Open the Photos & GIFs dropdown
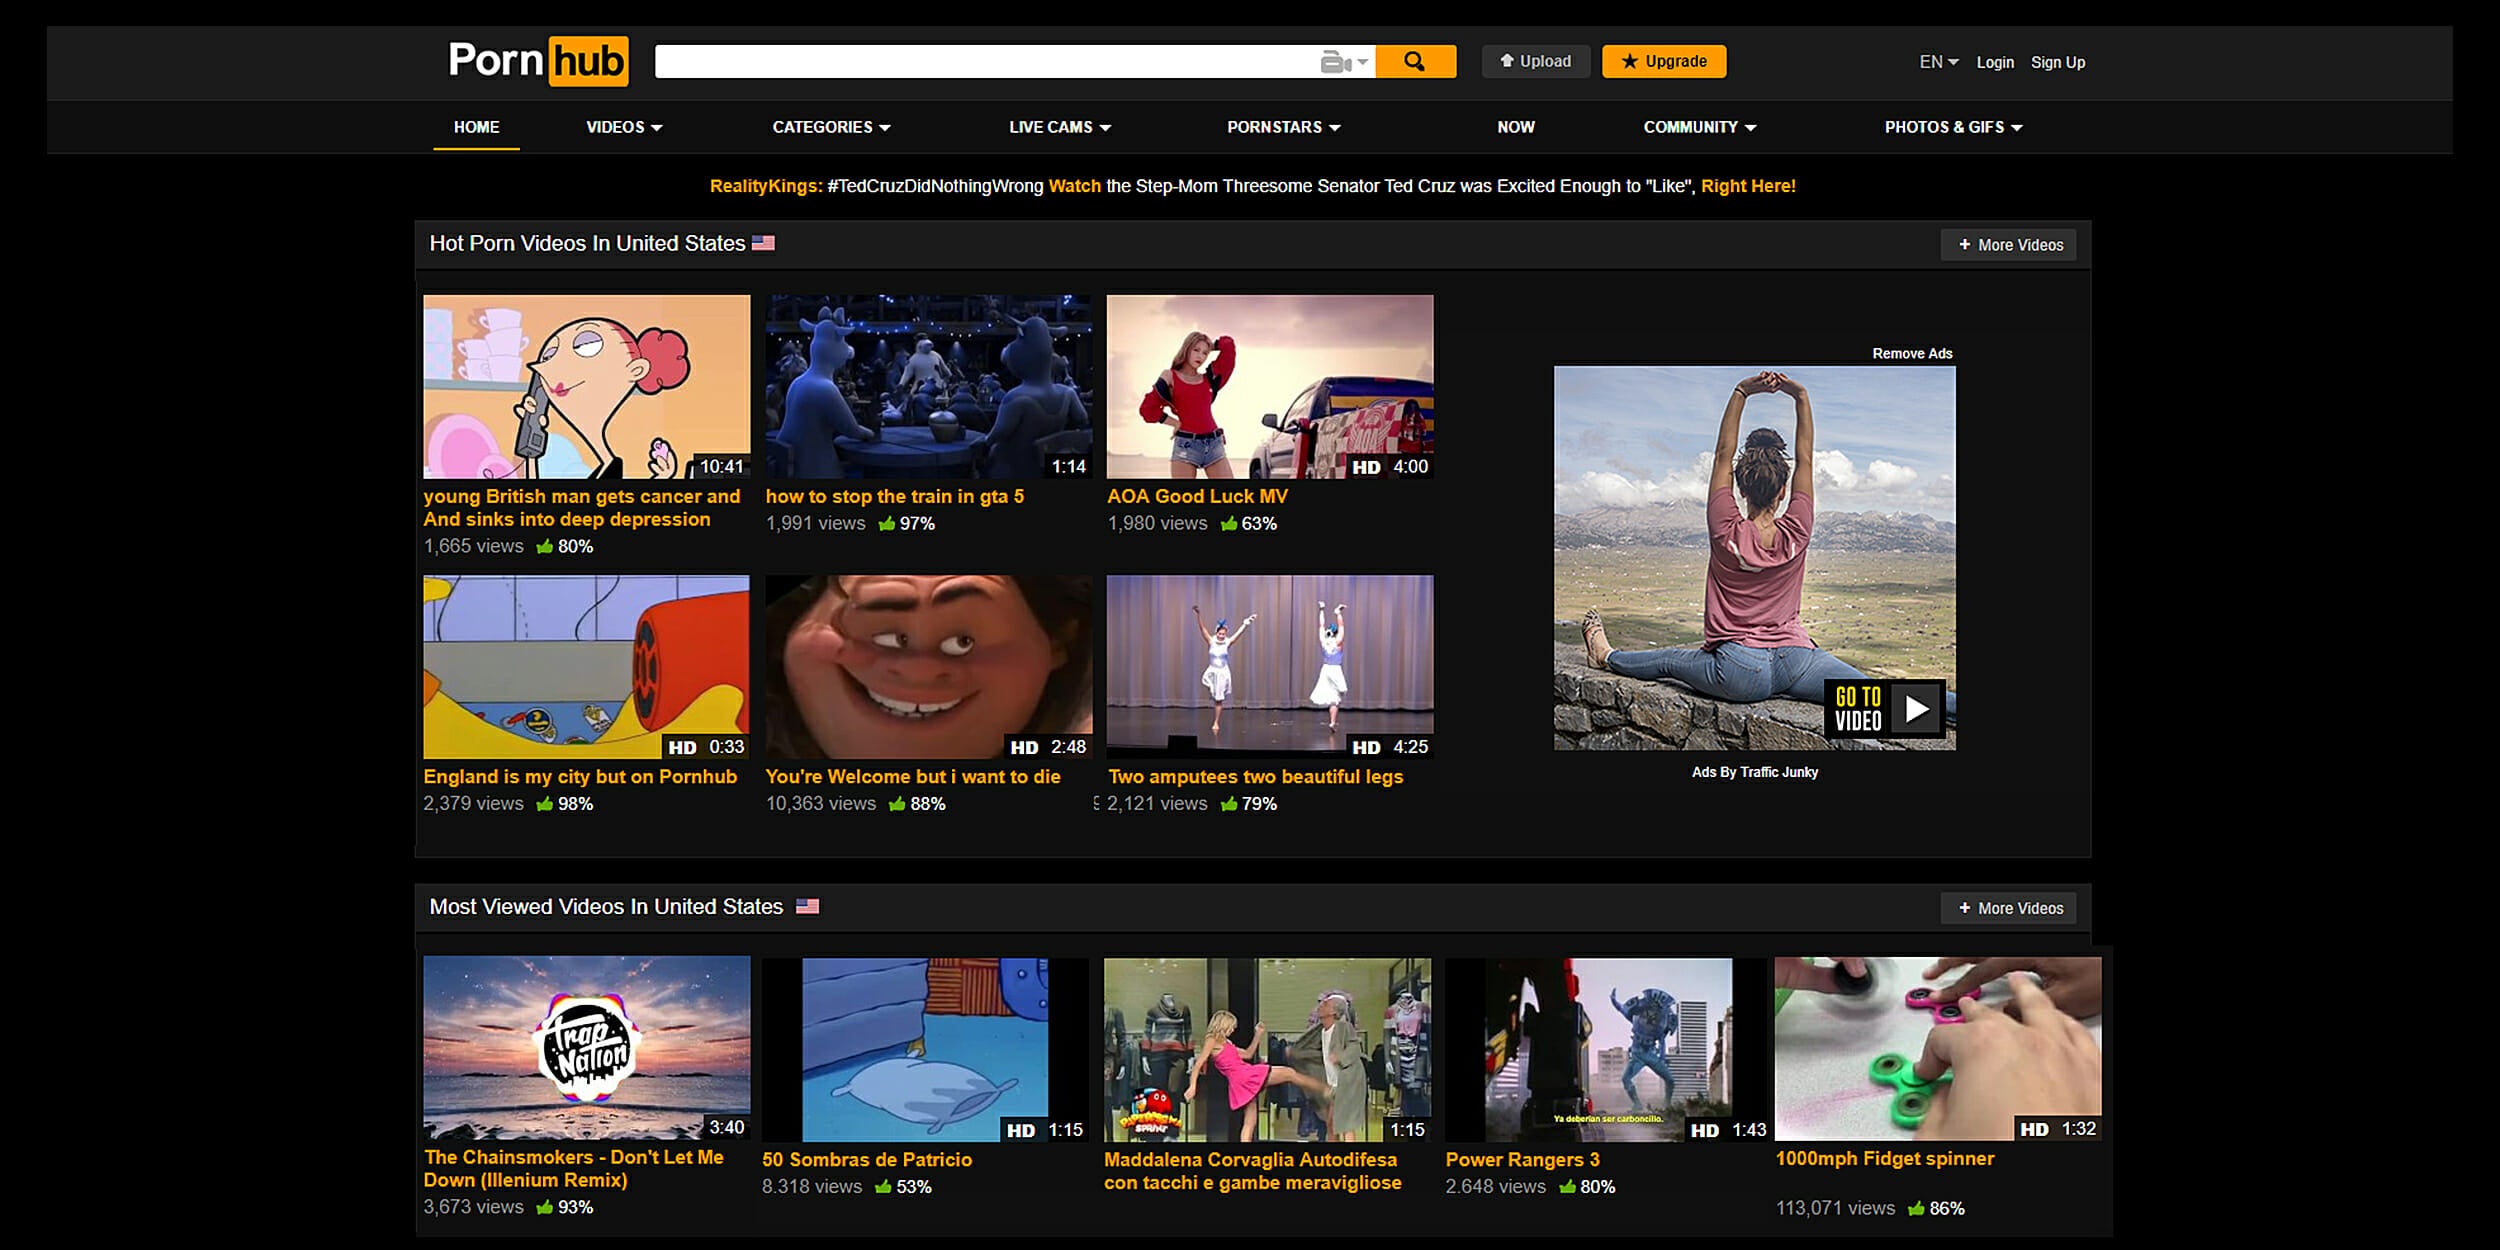Screen dimensions: 2500x1250 1952,127
